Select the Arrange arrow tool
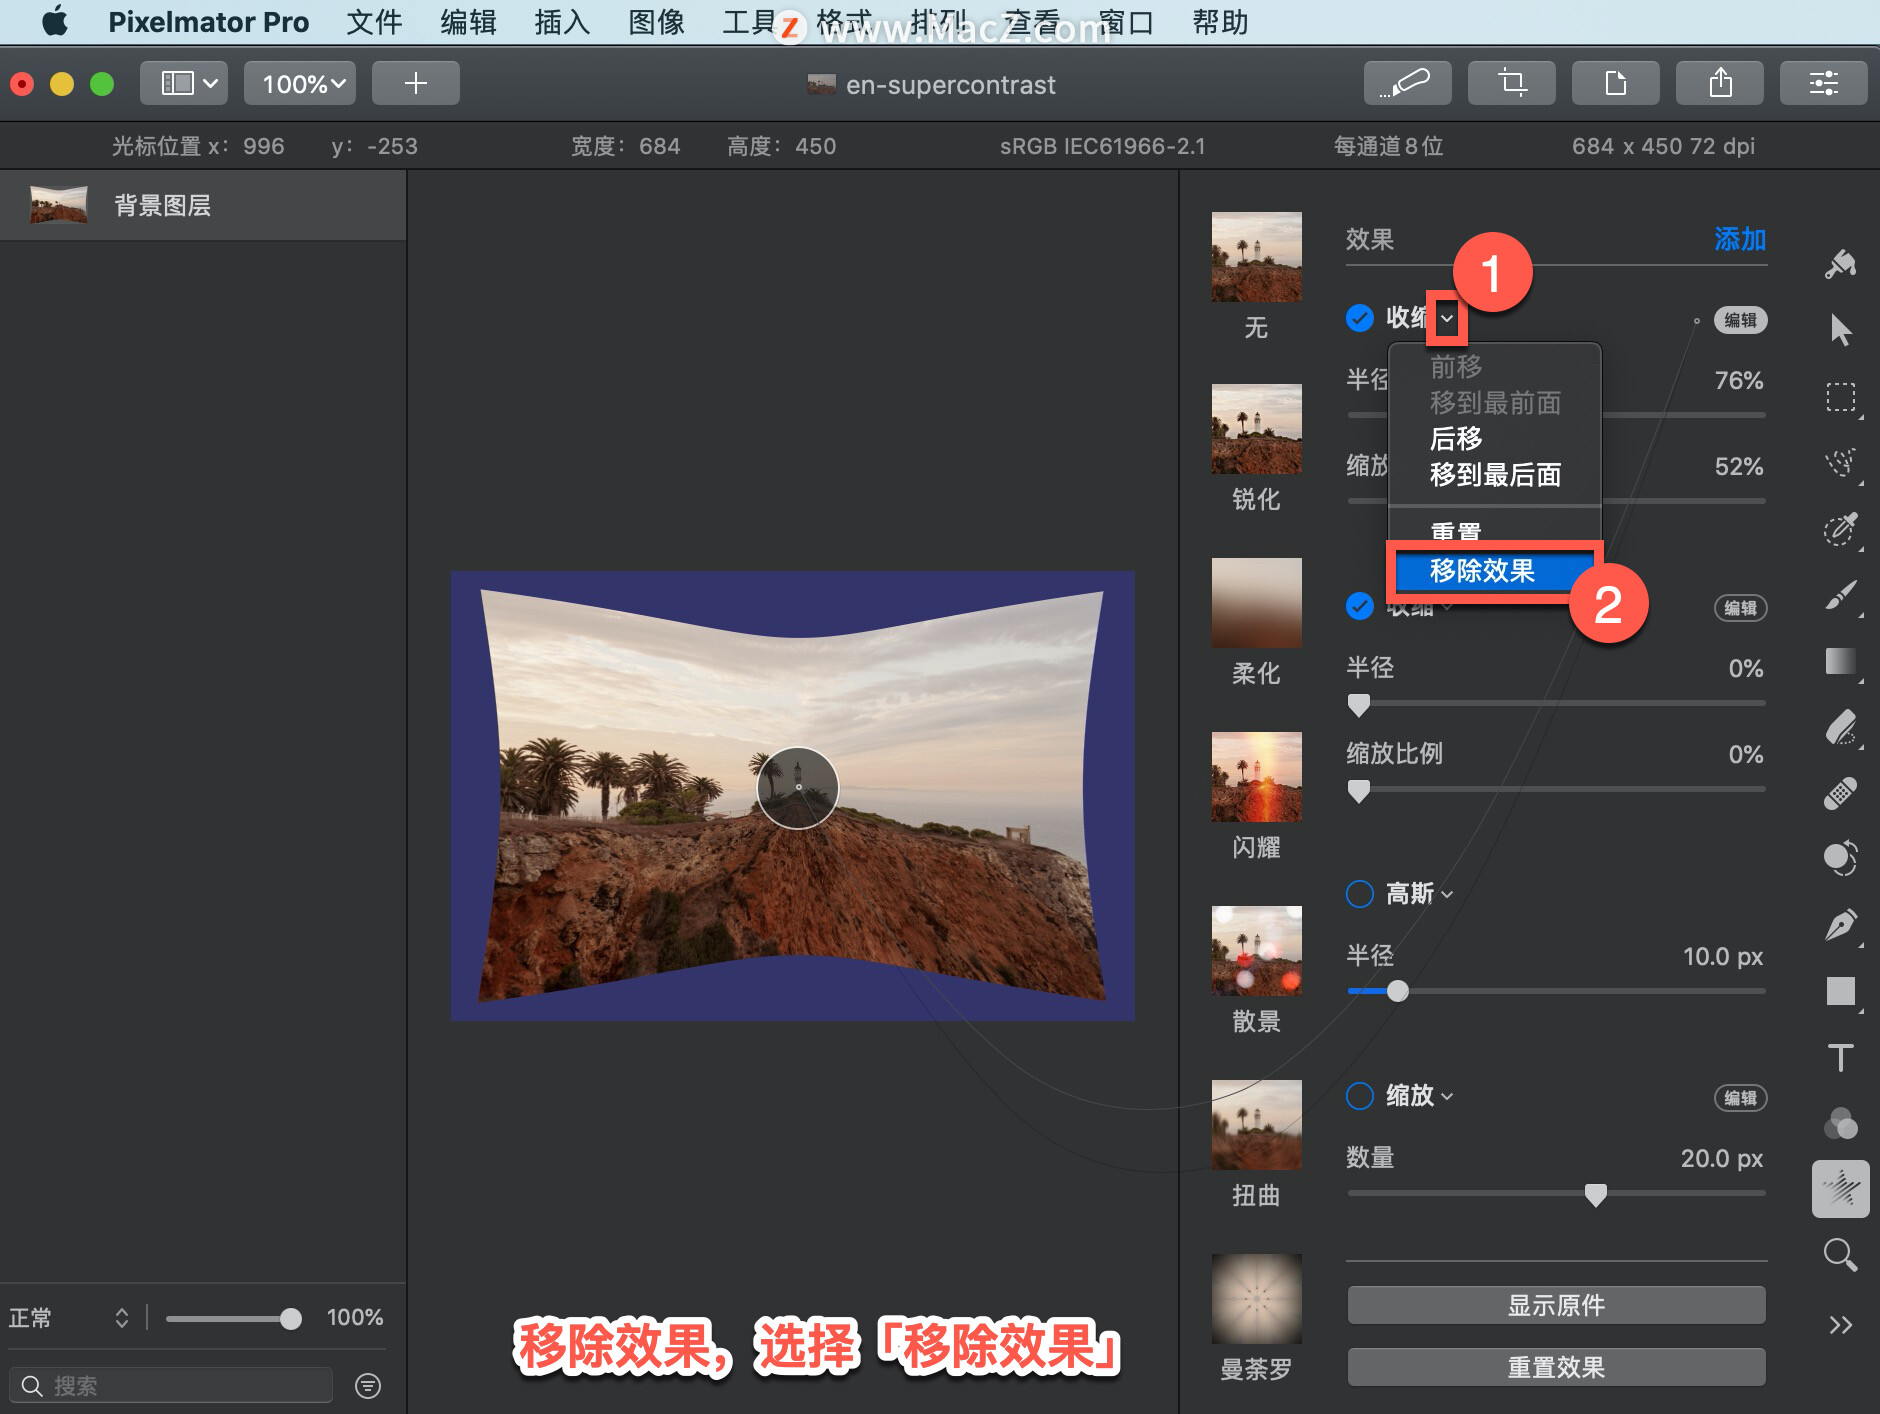Screen dimensions: 1880x1414 [1840, 330]
